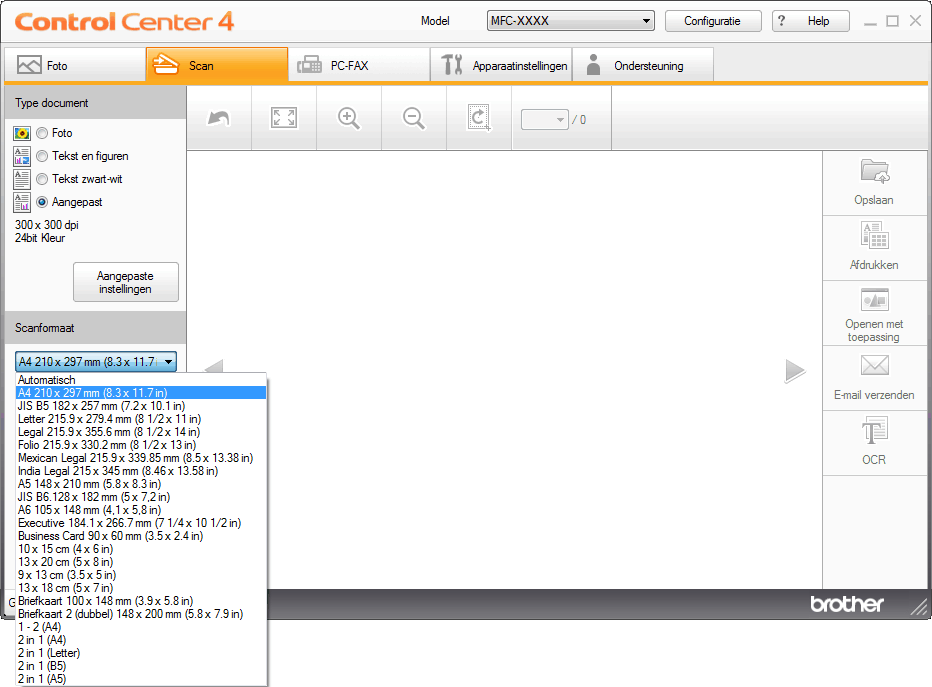Click the Aangepast document type icon

pyautogui.click(x=22, y=203)
